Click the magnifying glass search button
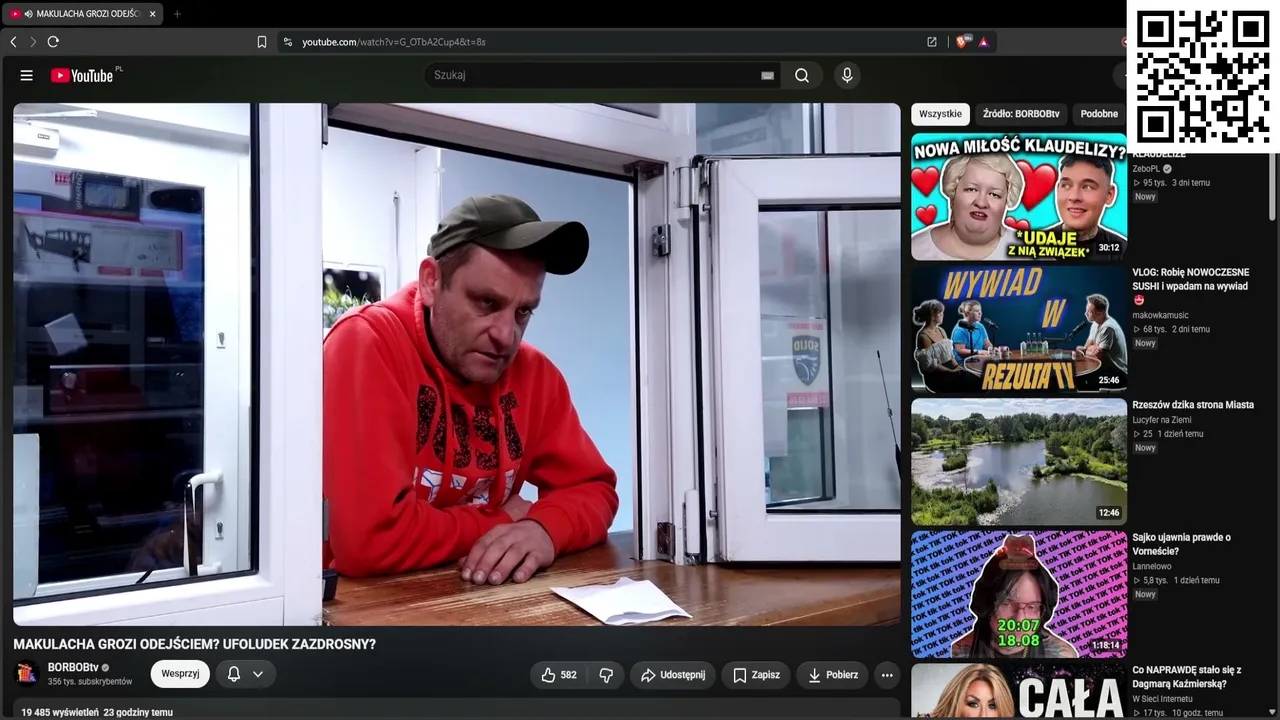The width and height of the screenshot is (1280, 720). pyautogui.click(x=802, y=75)
